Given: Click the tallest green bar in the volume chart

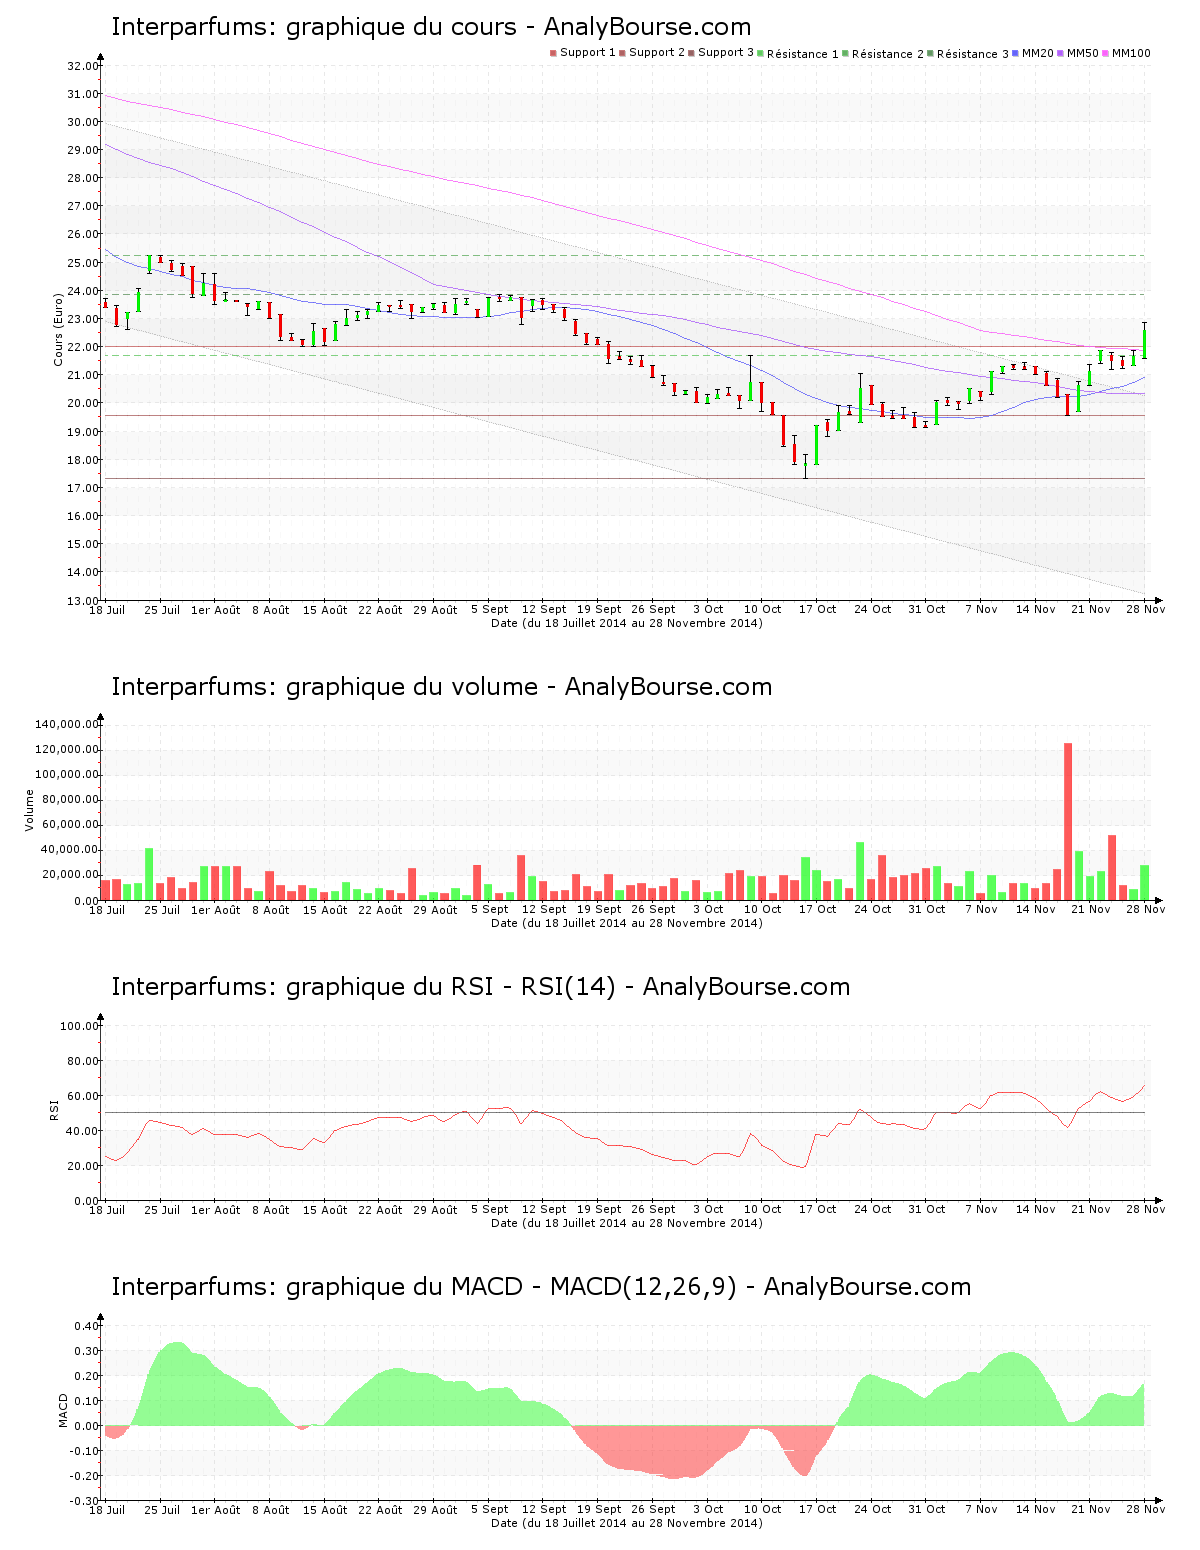Looking at the screenshot, I should pos(860,871).
